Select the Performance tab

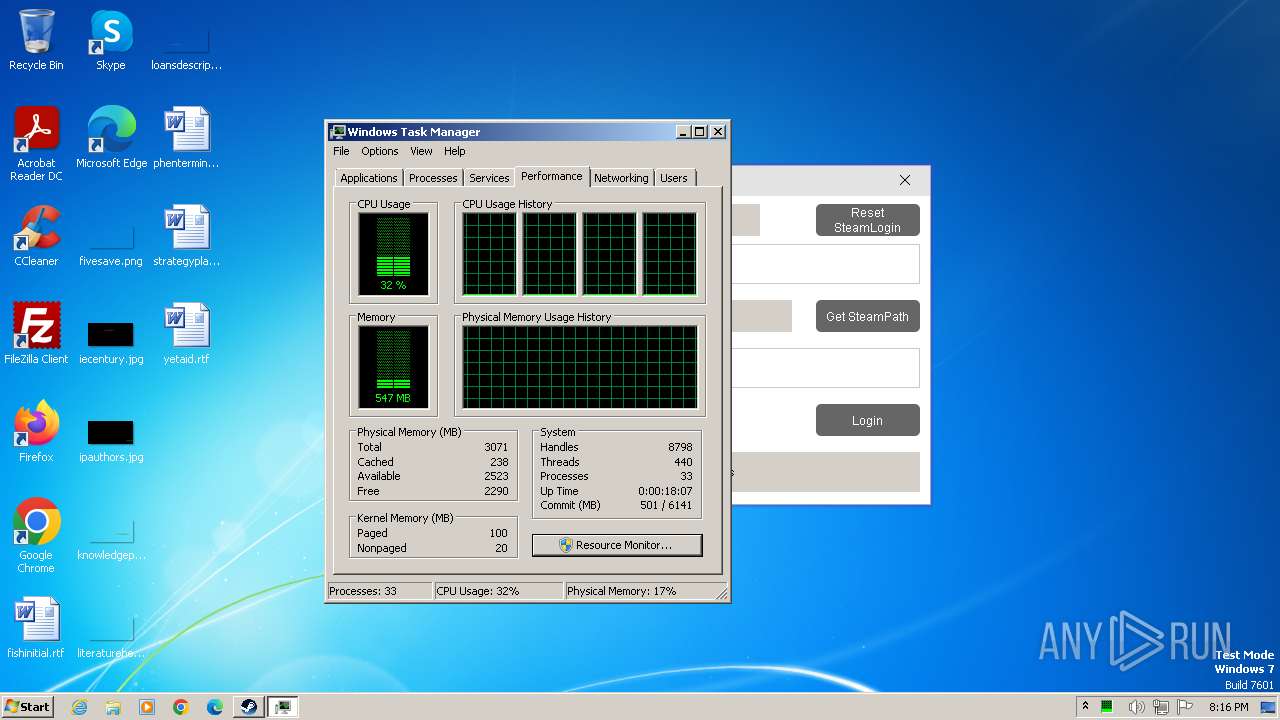(552, 176)
